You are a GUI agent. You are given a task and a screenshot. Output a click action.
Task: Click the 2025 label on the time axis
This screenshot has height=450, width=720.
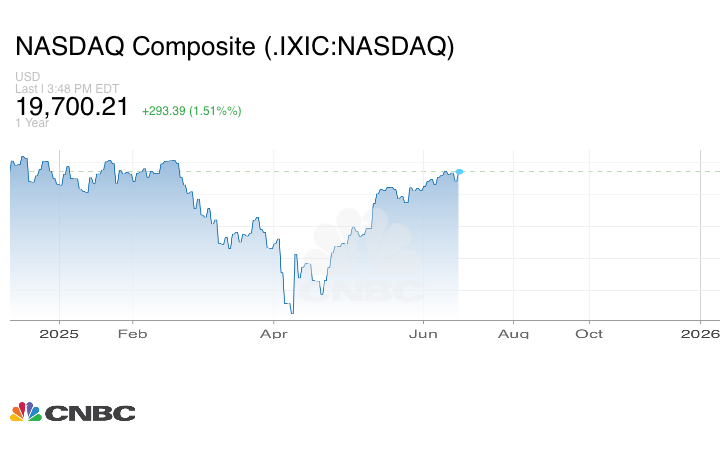pyautogui.click(x=60, y=334)
